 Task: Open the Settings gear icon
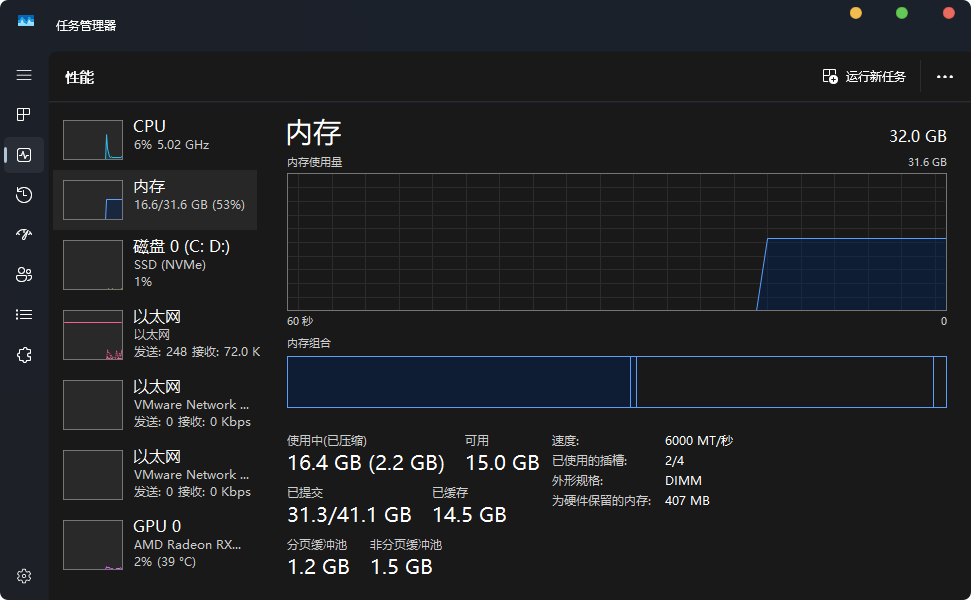pos(24,576)
